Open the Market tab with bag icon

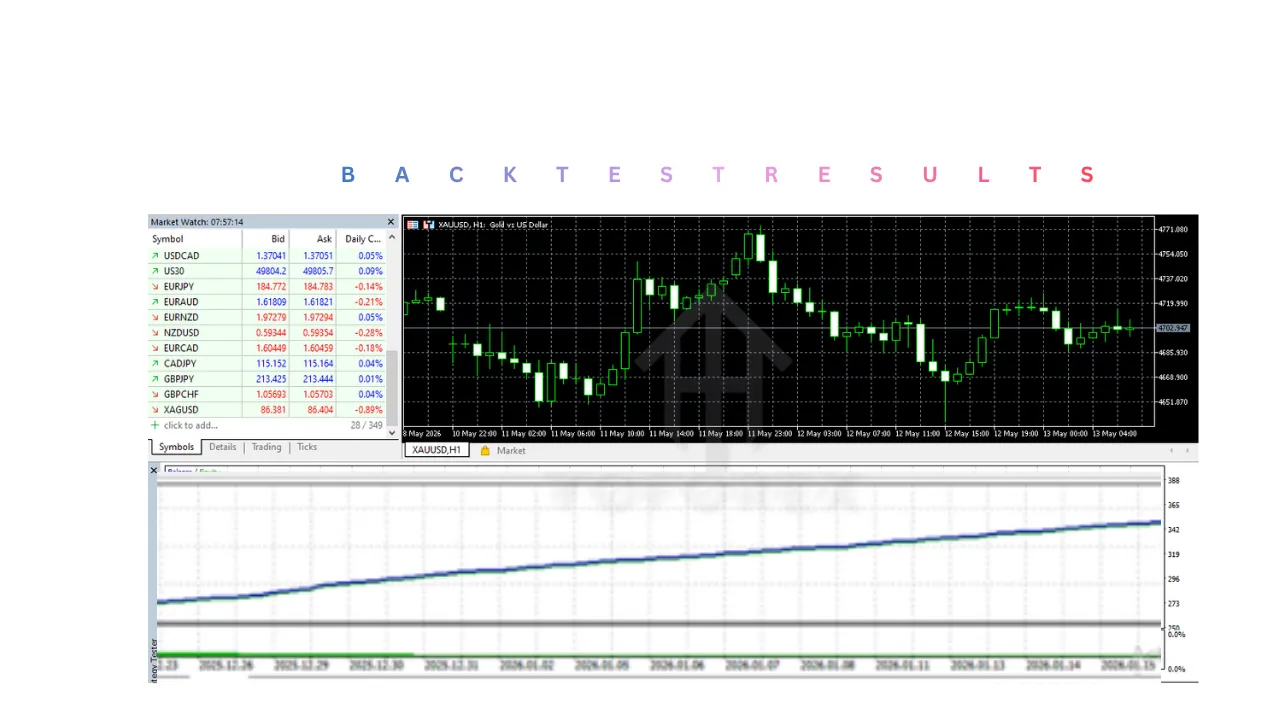pyautogui.click(x=503, y=451)
